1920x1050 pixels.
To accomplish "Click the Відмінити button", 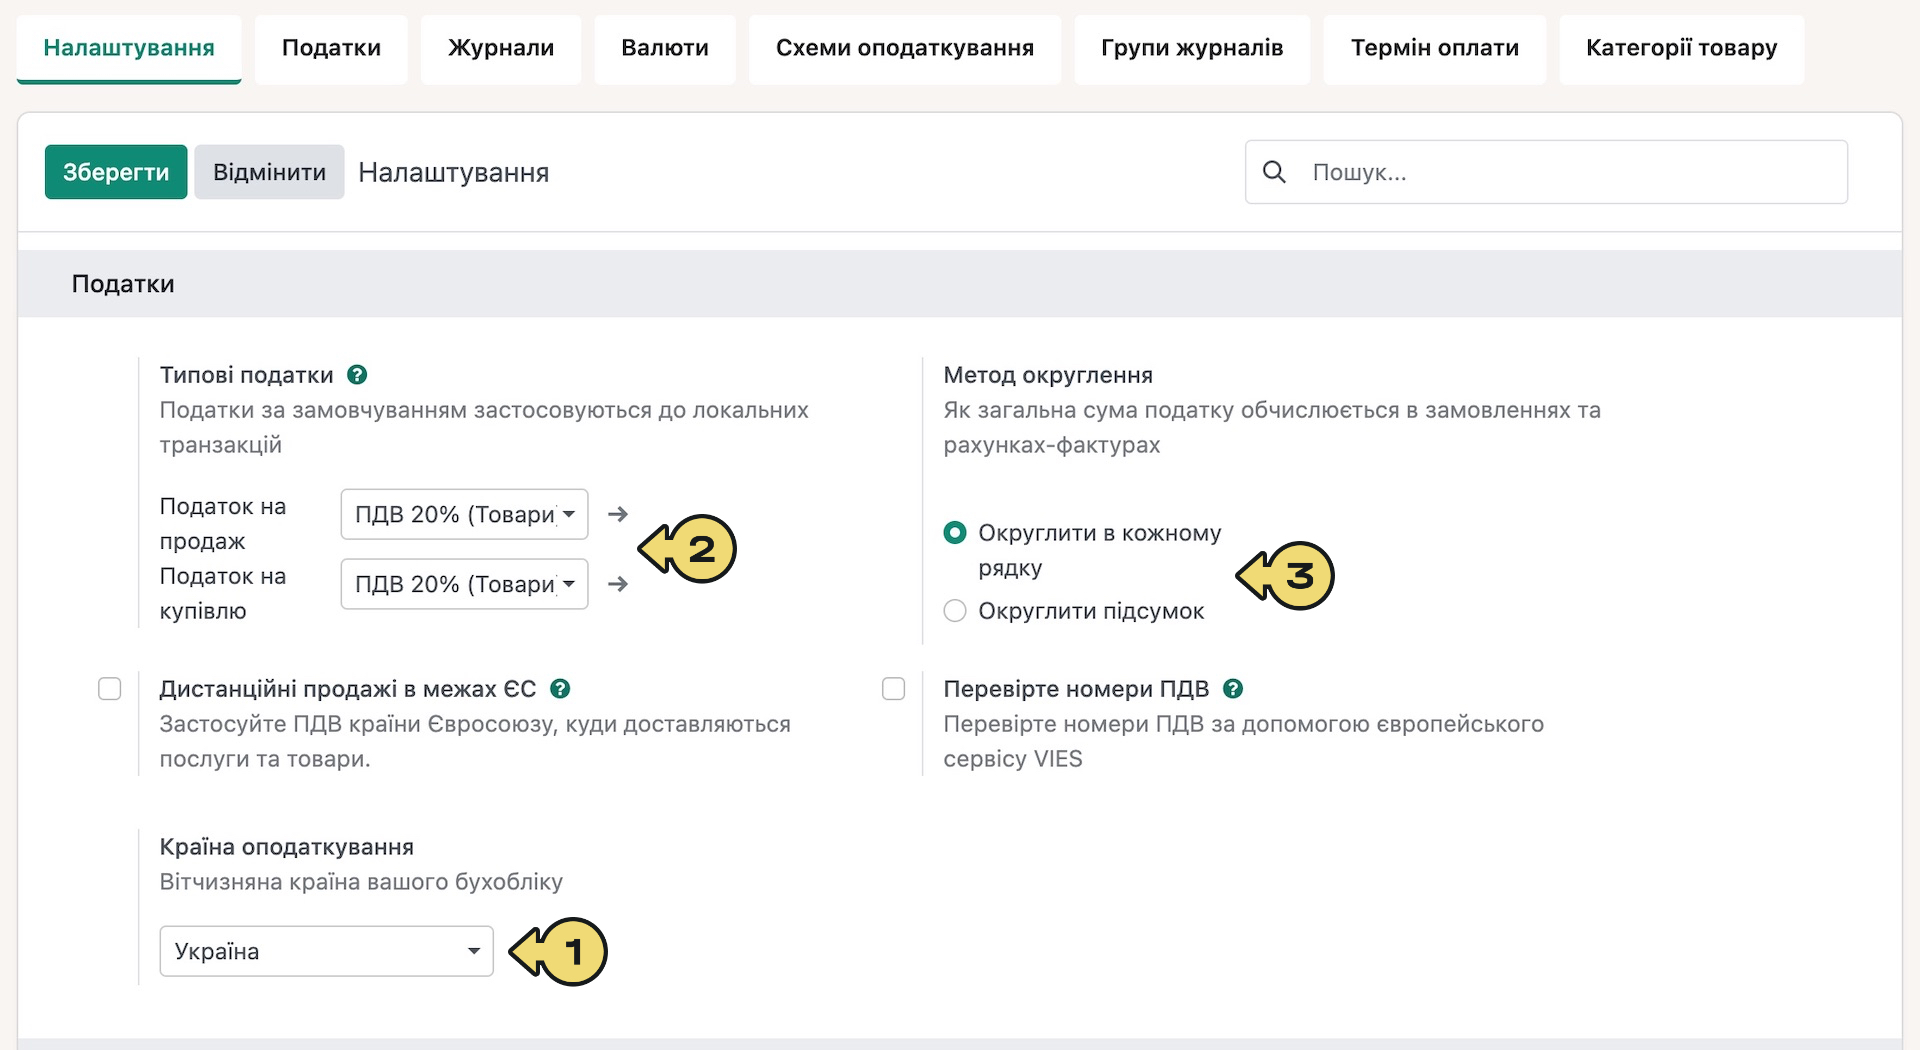I will coord(269,172).
